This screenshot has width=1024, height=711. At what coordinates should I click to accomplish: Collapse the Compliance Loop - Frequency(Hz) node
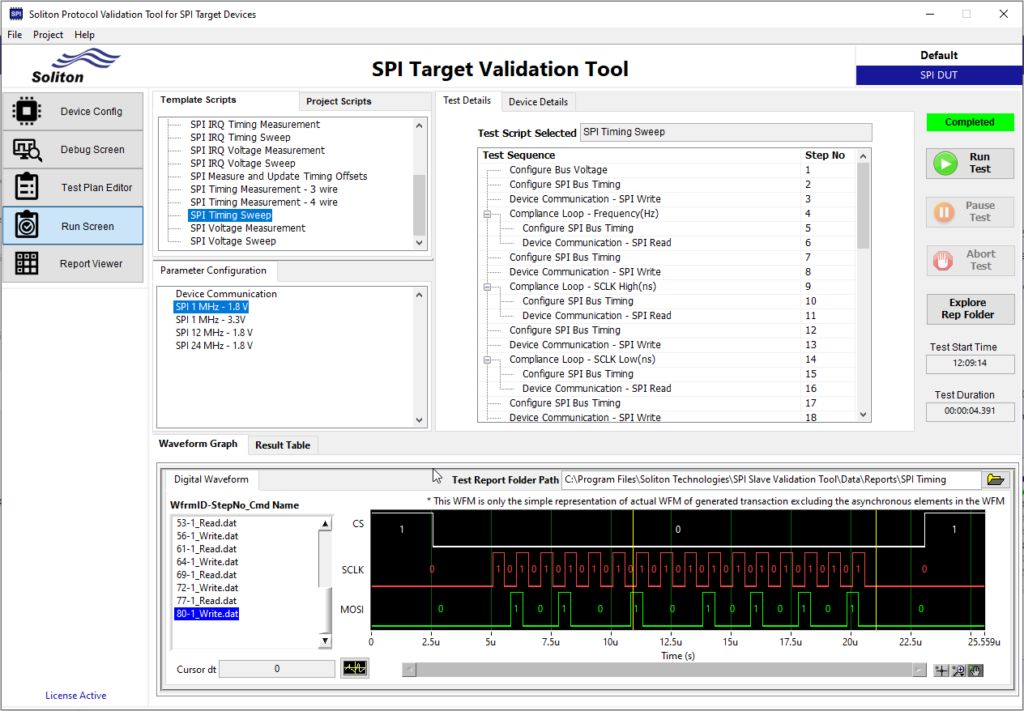click(487, 213)
